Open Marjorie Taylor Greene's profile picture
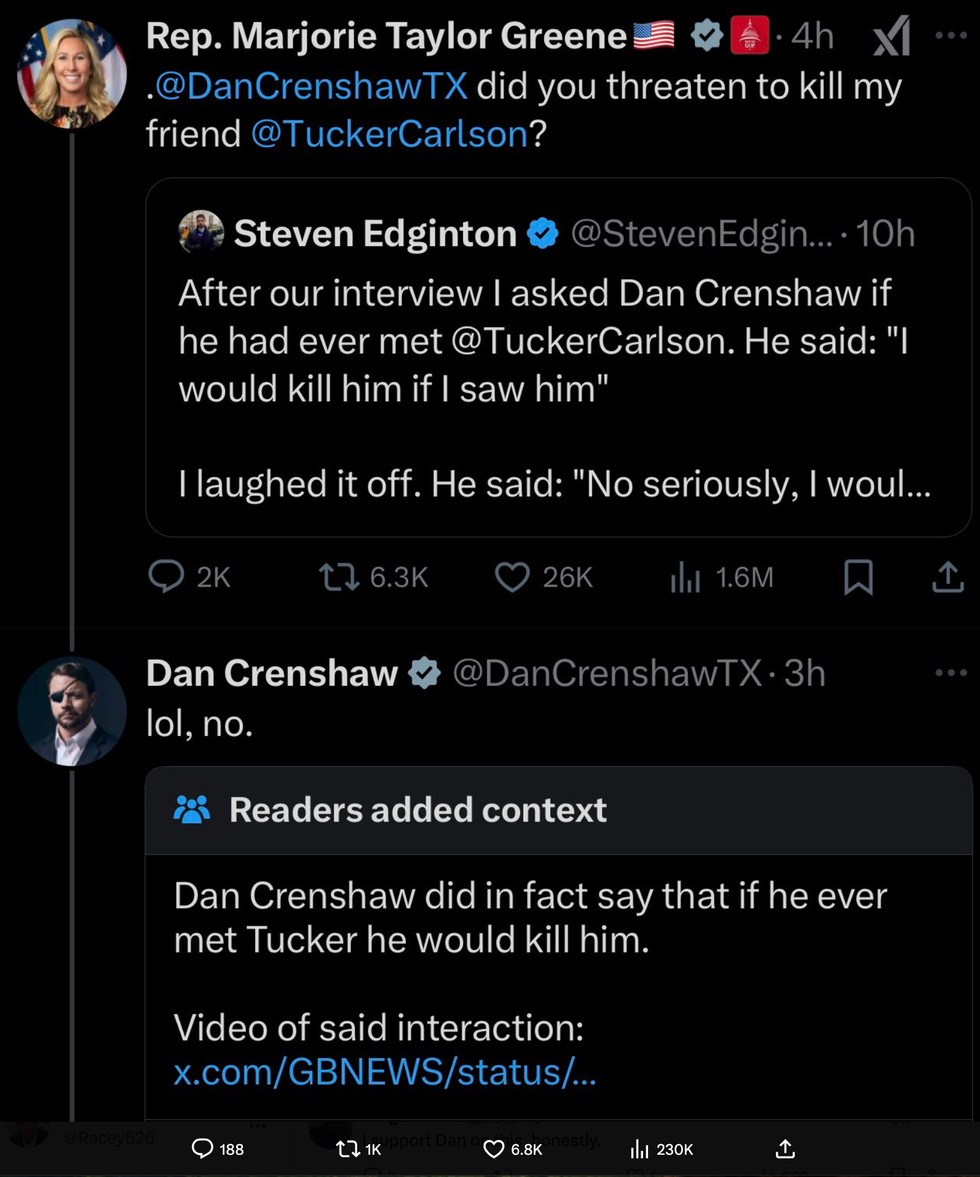The image size is (980, 1177). coord(72,73)
